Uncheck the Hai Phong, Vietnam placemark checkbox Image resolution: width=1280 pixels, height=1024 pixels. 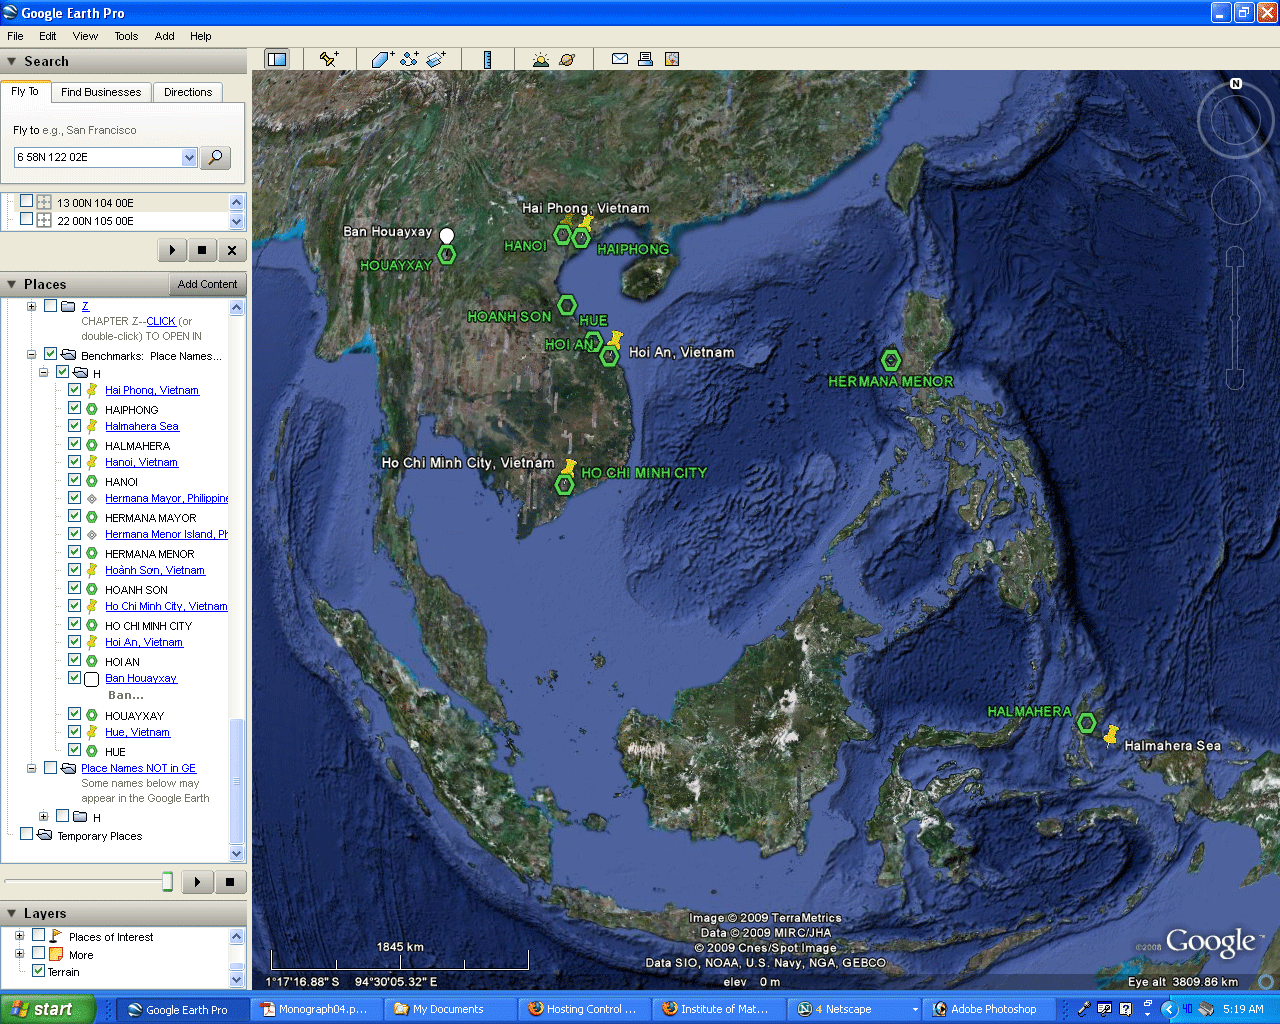coord(75,390)
